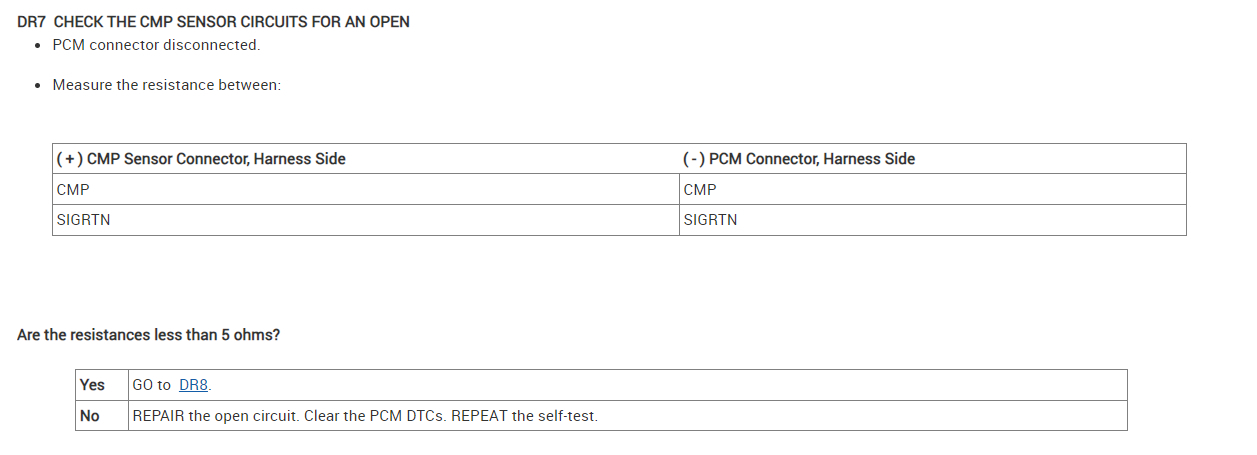Select the 'Yes' answer cell
The width and height of the screenshot is (1257, 455).
pos(92,385)
